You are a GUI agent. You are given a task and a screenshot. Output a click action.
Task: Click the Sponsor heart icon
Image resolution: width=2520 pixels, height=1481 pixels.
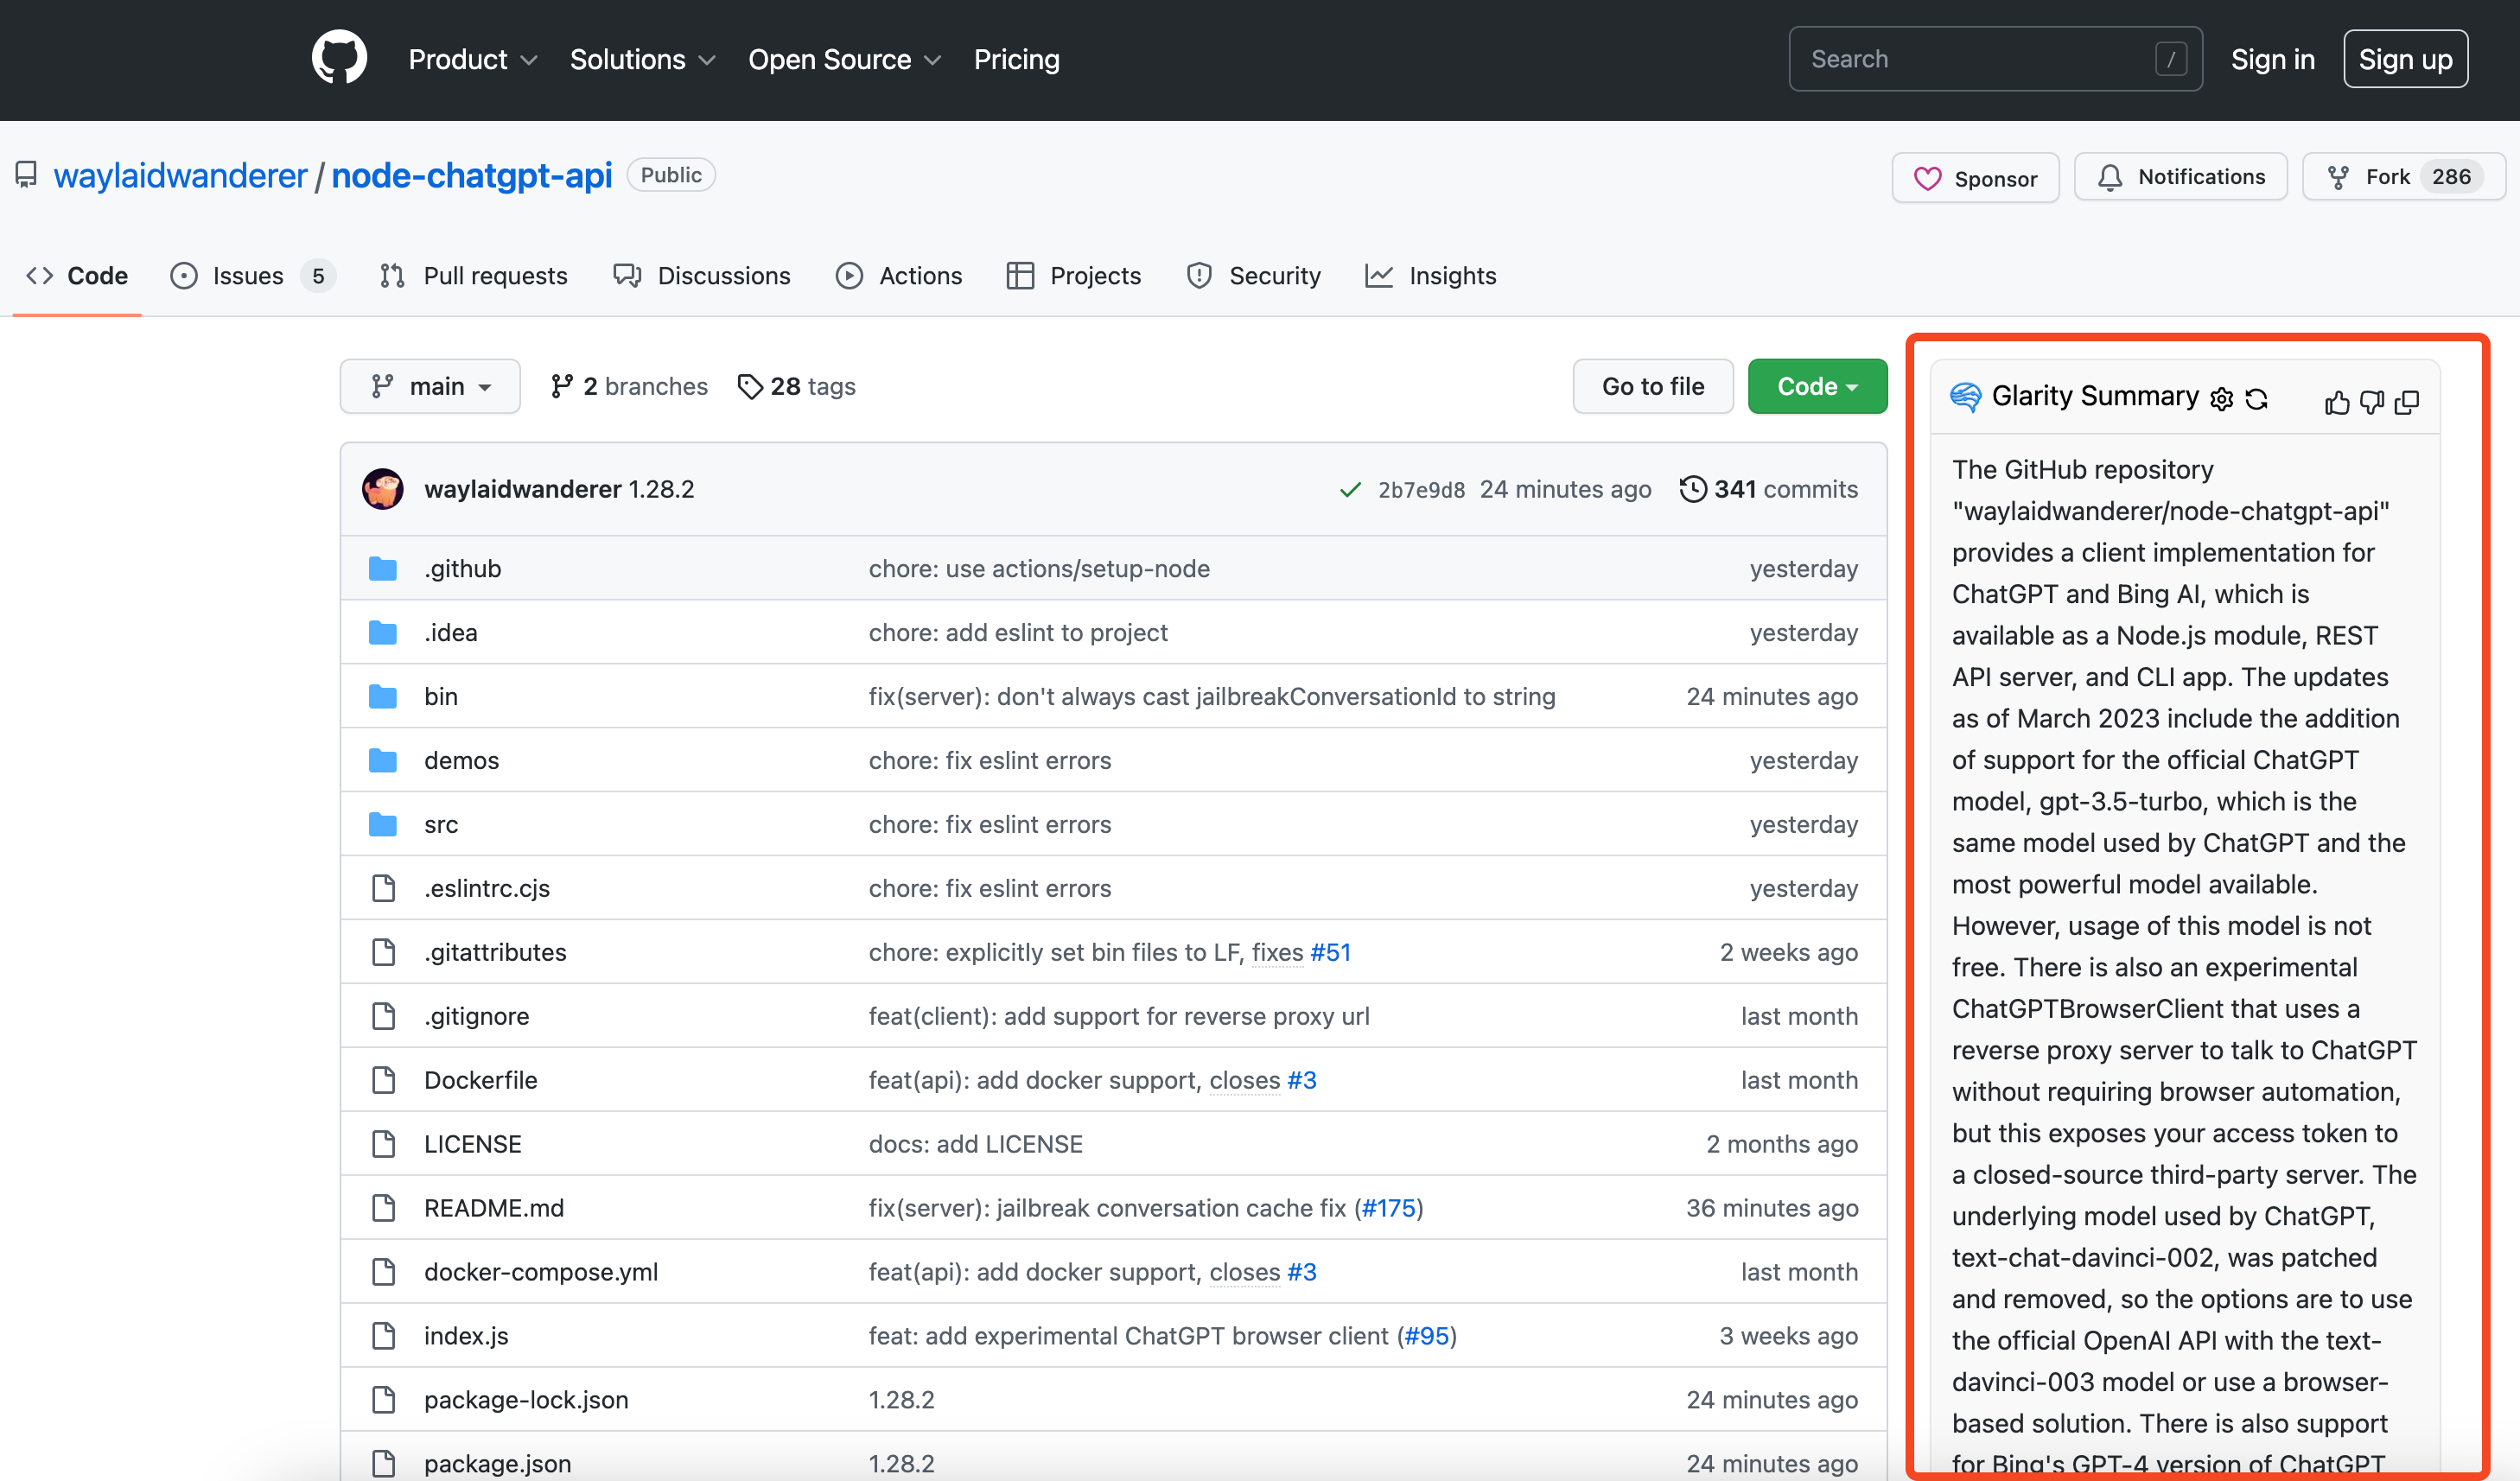(x=1930, y=178)
